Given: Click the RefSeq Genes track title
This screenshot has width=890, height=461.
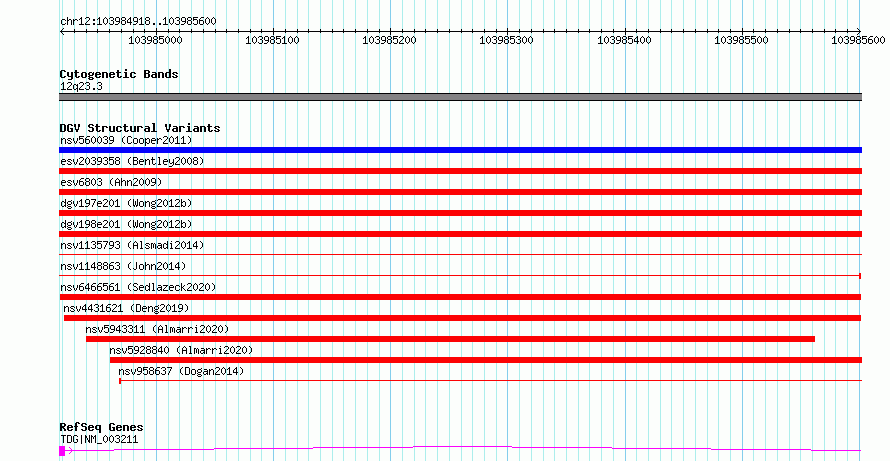Looking at the screenshot, I should [102, 427].
